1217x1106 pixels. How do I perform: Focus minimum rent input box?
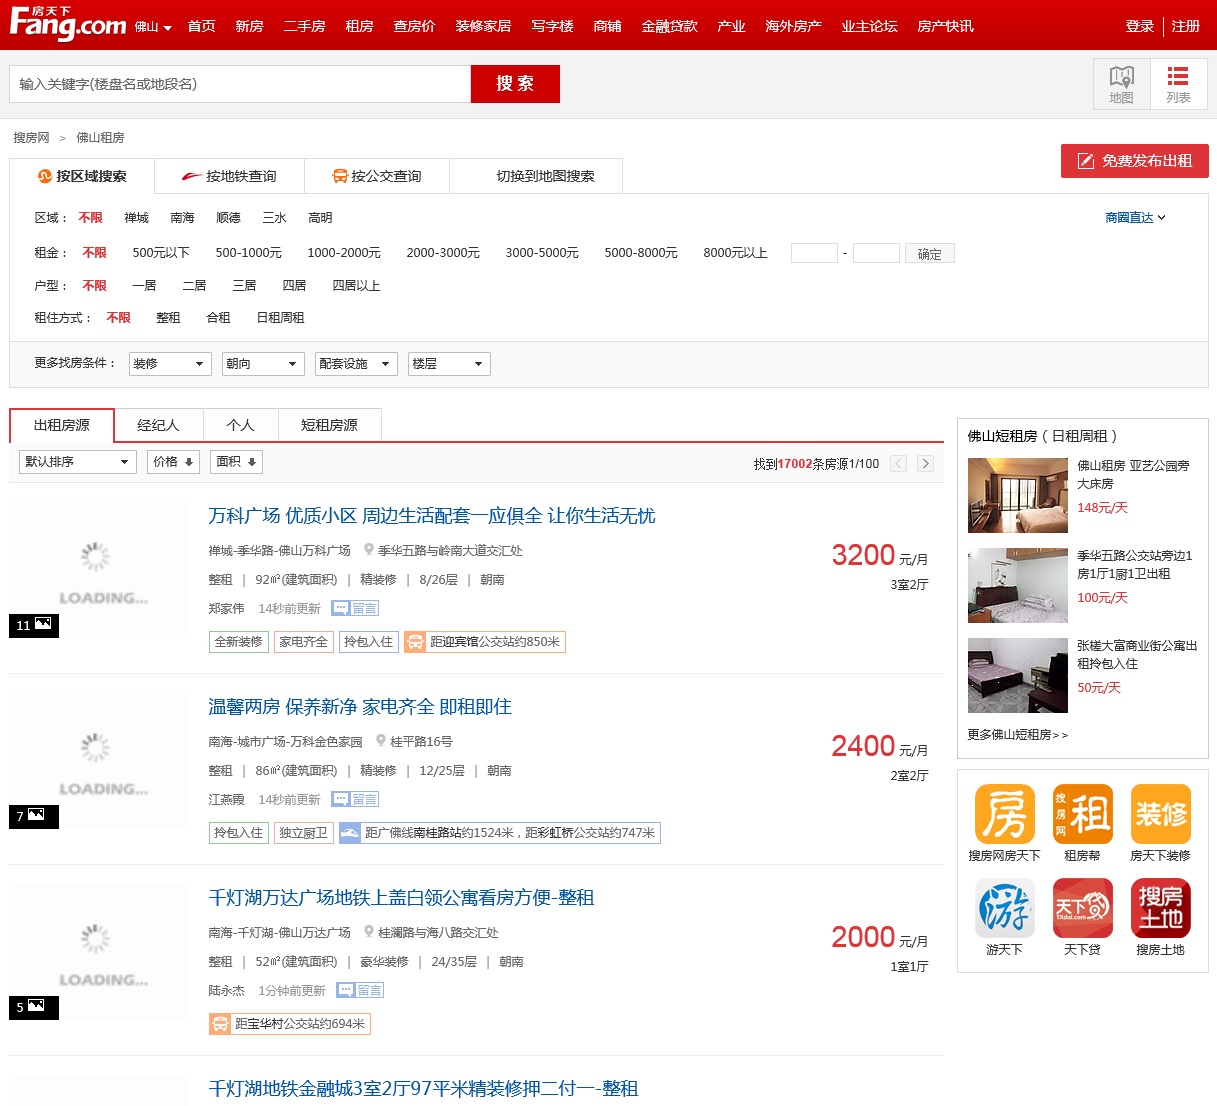point(814,253)
